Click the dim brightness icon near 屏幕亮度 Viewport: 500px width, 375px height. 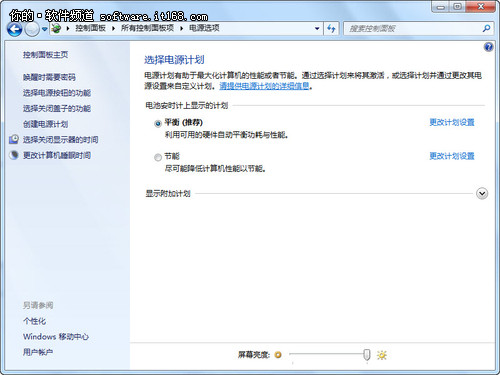(278, 355)
